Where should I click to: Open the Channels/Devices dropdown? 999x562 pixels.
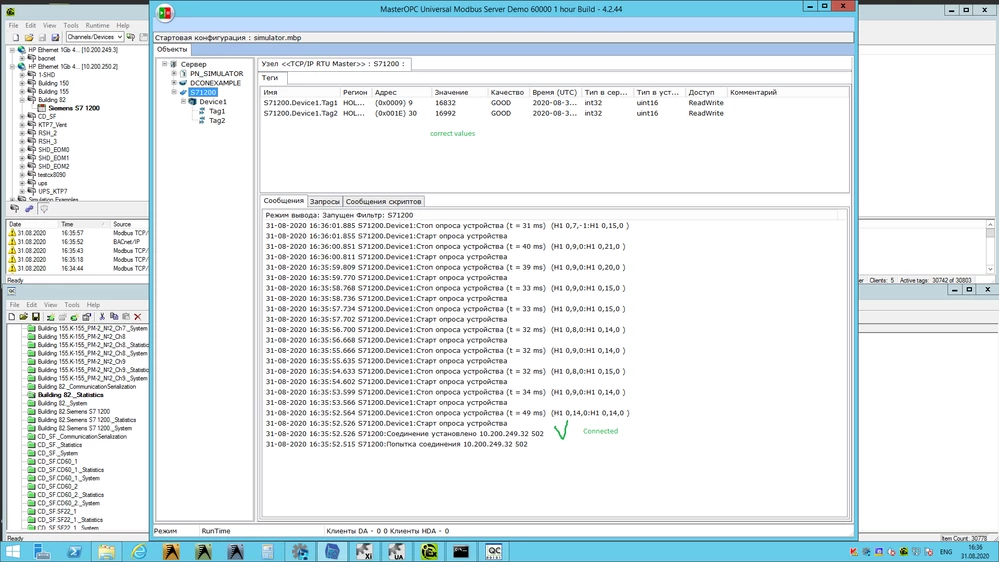coord(94,37)
